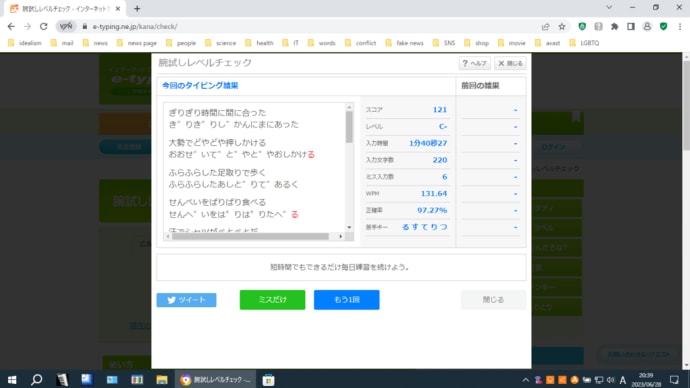
Task: Open the avast bookmark folder
Action: point(547,43)
